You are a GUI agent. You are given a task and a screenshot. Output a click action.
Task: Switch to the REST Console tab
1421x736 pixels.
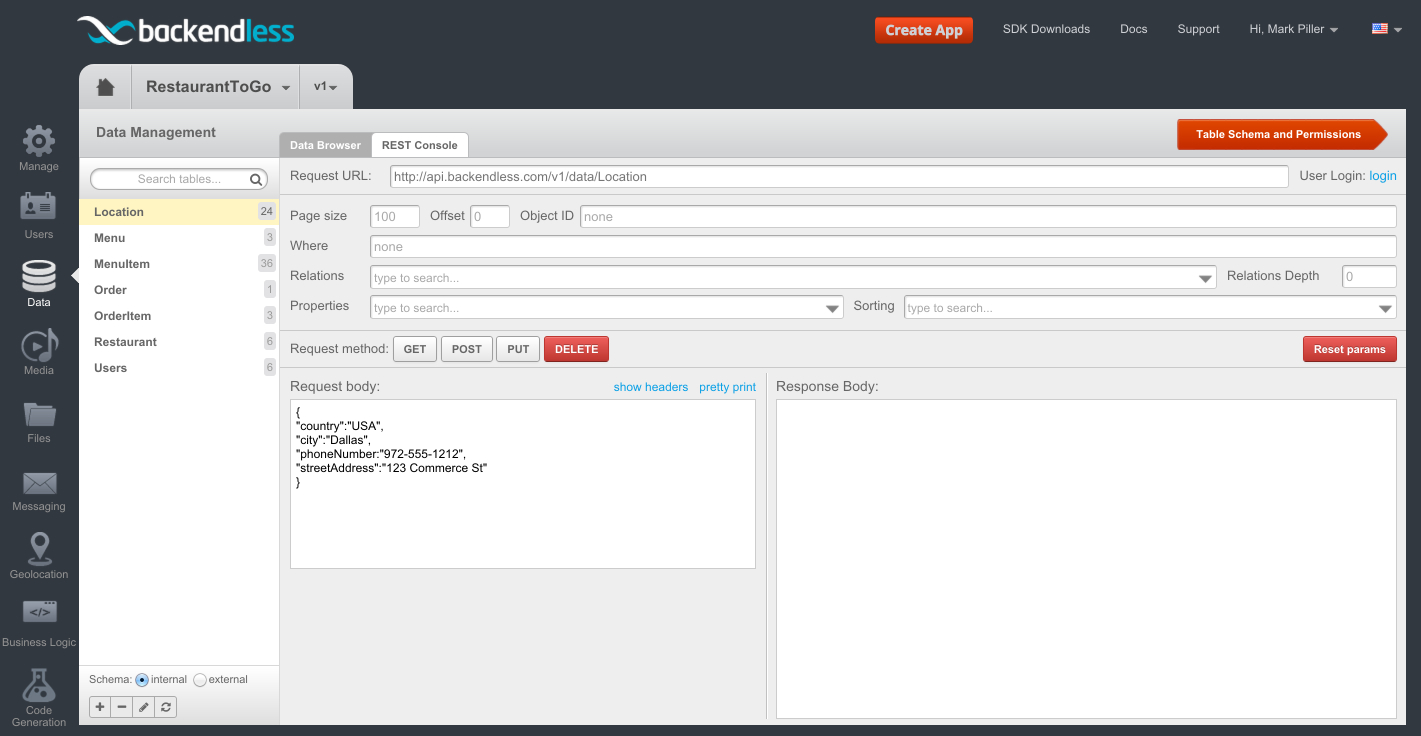420,145
